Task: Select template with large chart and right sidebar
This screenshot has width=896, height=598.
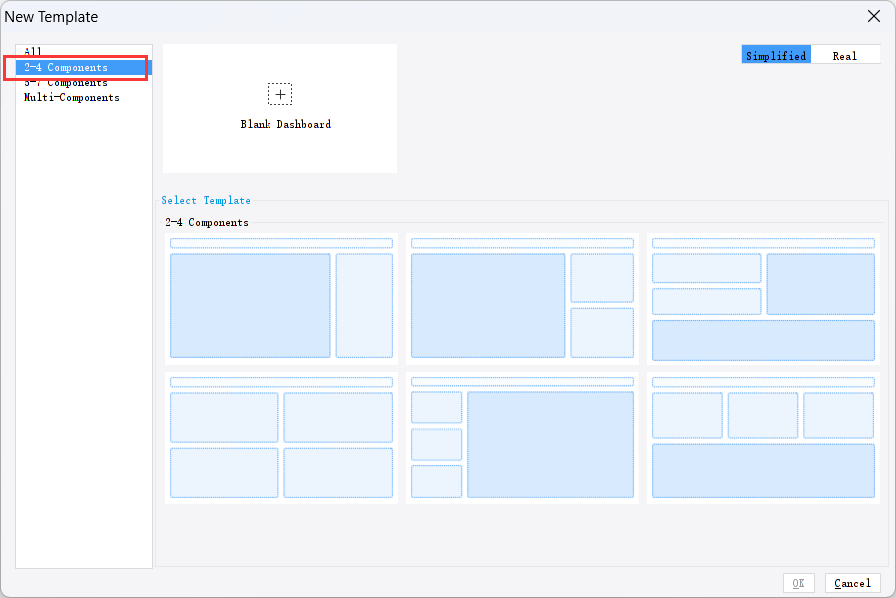Action: point(281,300)
